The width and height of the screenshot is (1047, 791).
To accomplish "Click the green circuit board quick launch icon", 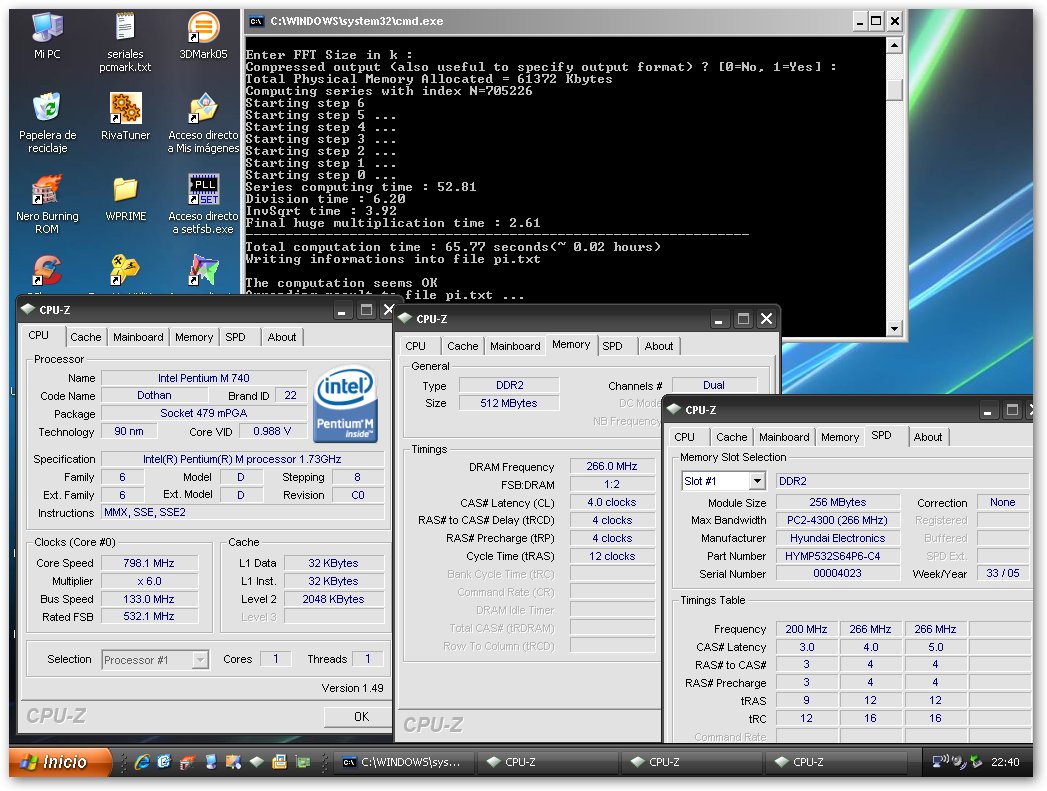I will (302, 762).
